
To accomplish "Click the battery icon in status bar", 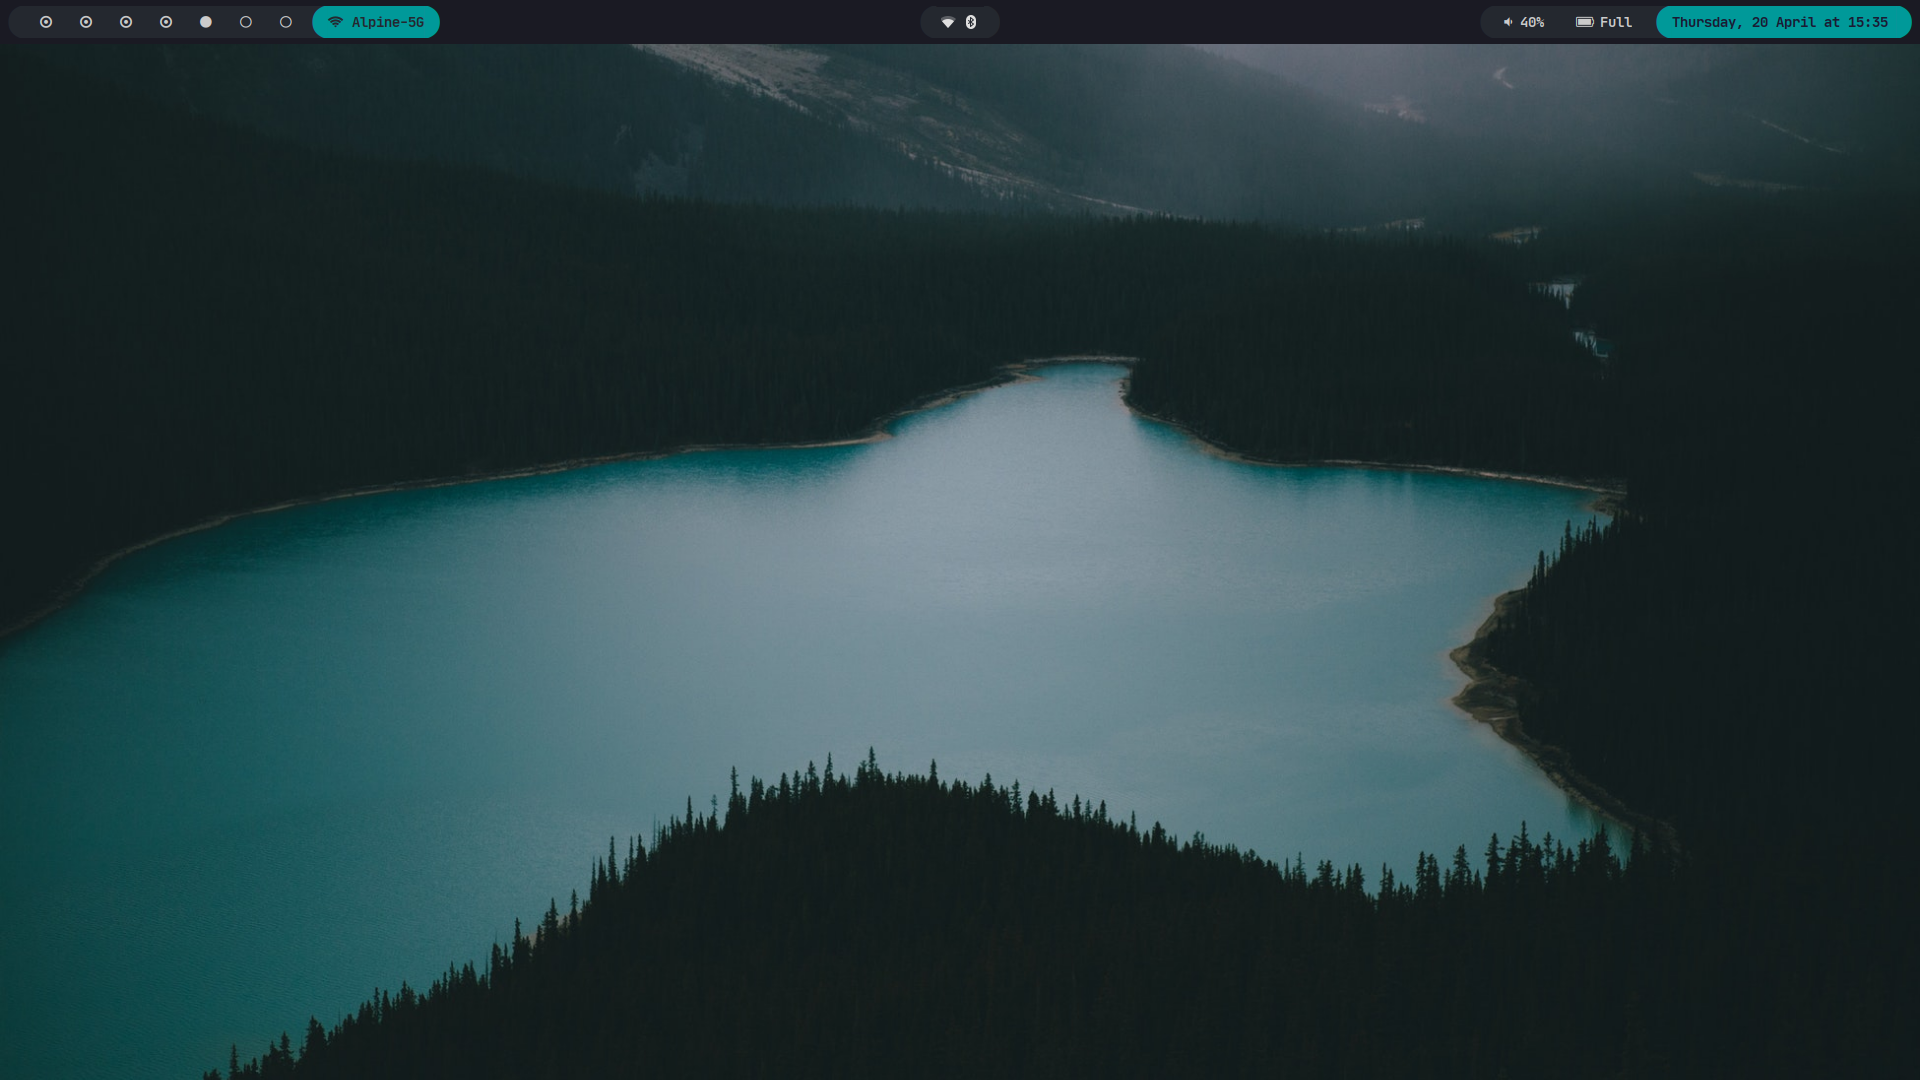I will 1585,22.
